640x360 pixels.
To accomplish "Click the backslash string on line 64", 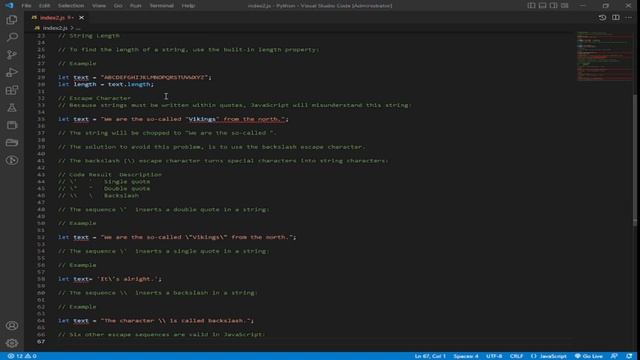I will coord(176,320).
